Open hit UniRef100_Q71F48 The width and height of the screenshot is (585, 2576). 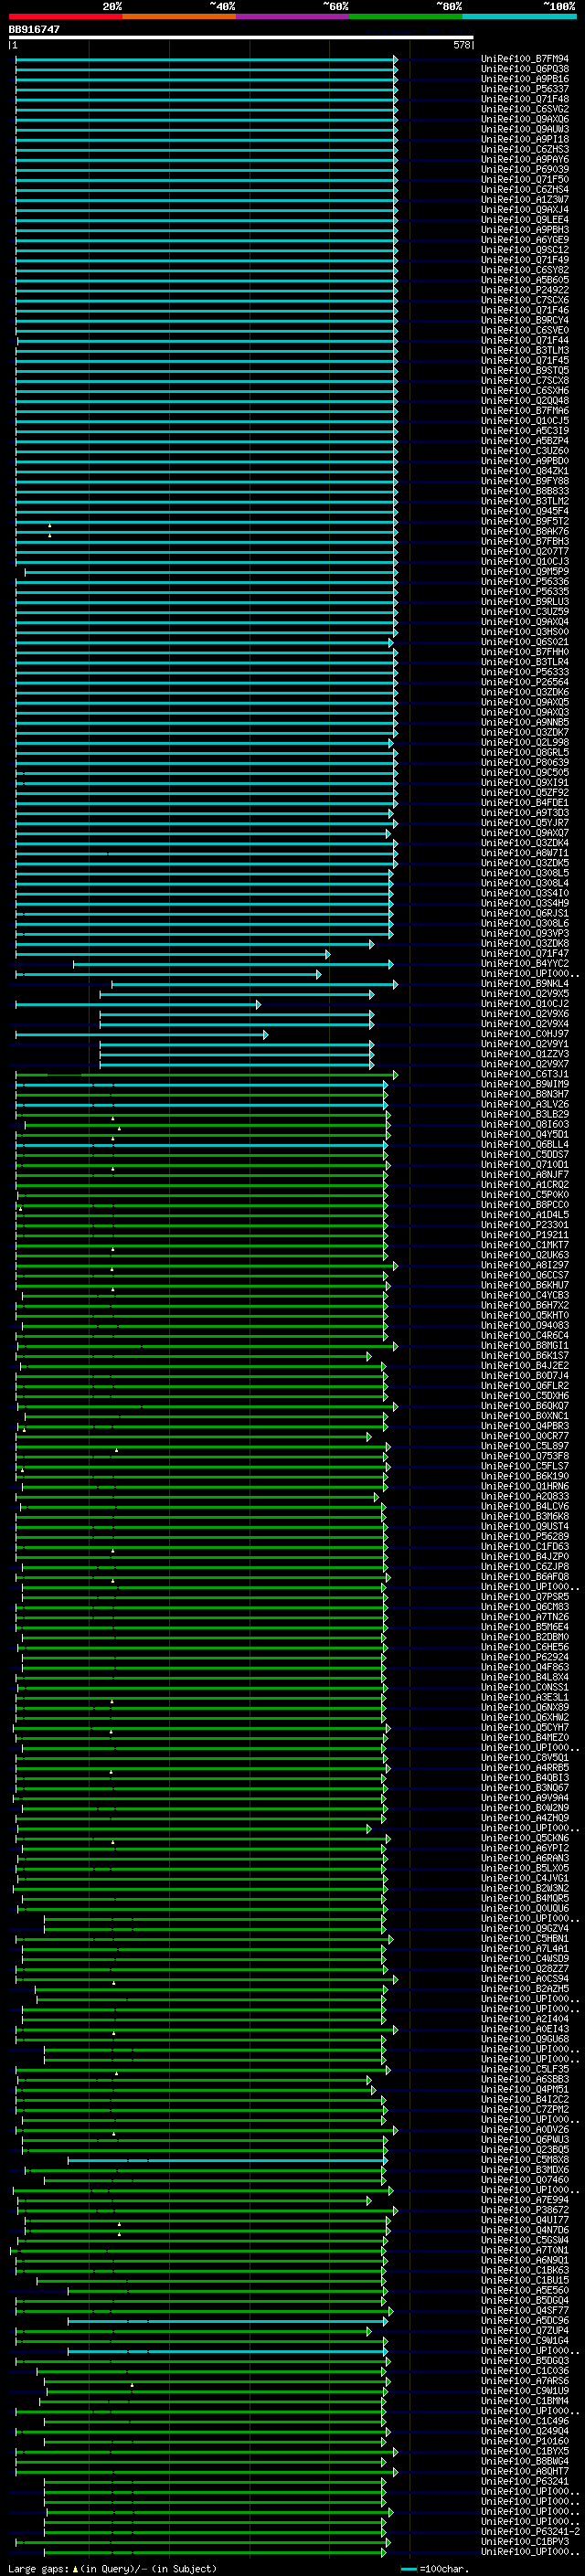(525, 99)
